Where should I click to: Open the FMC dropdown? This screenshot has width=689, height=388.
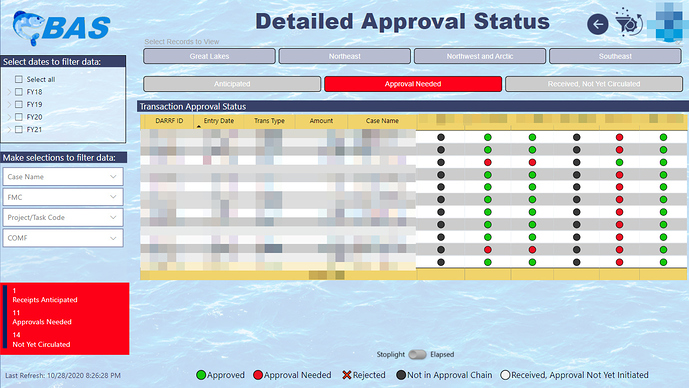click(x=63, y=197)
